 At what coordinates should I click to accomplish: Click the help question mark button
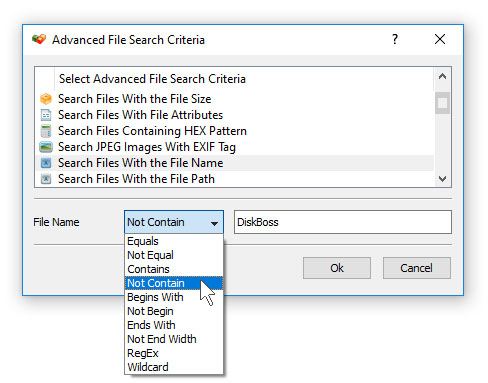pos(395,39)
